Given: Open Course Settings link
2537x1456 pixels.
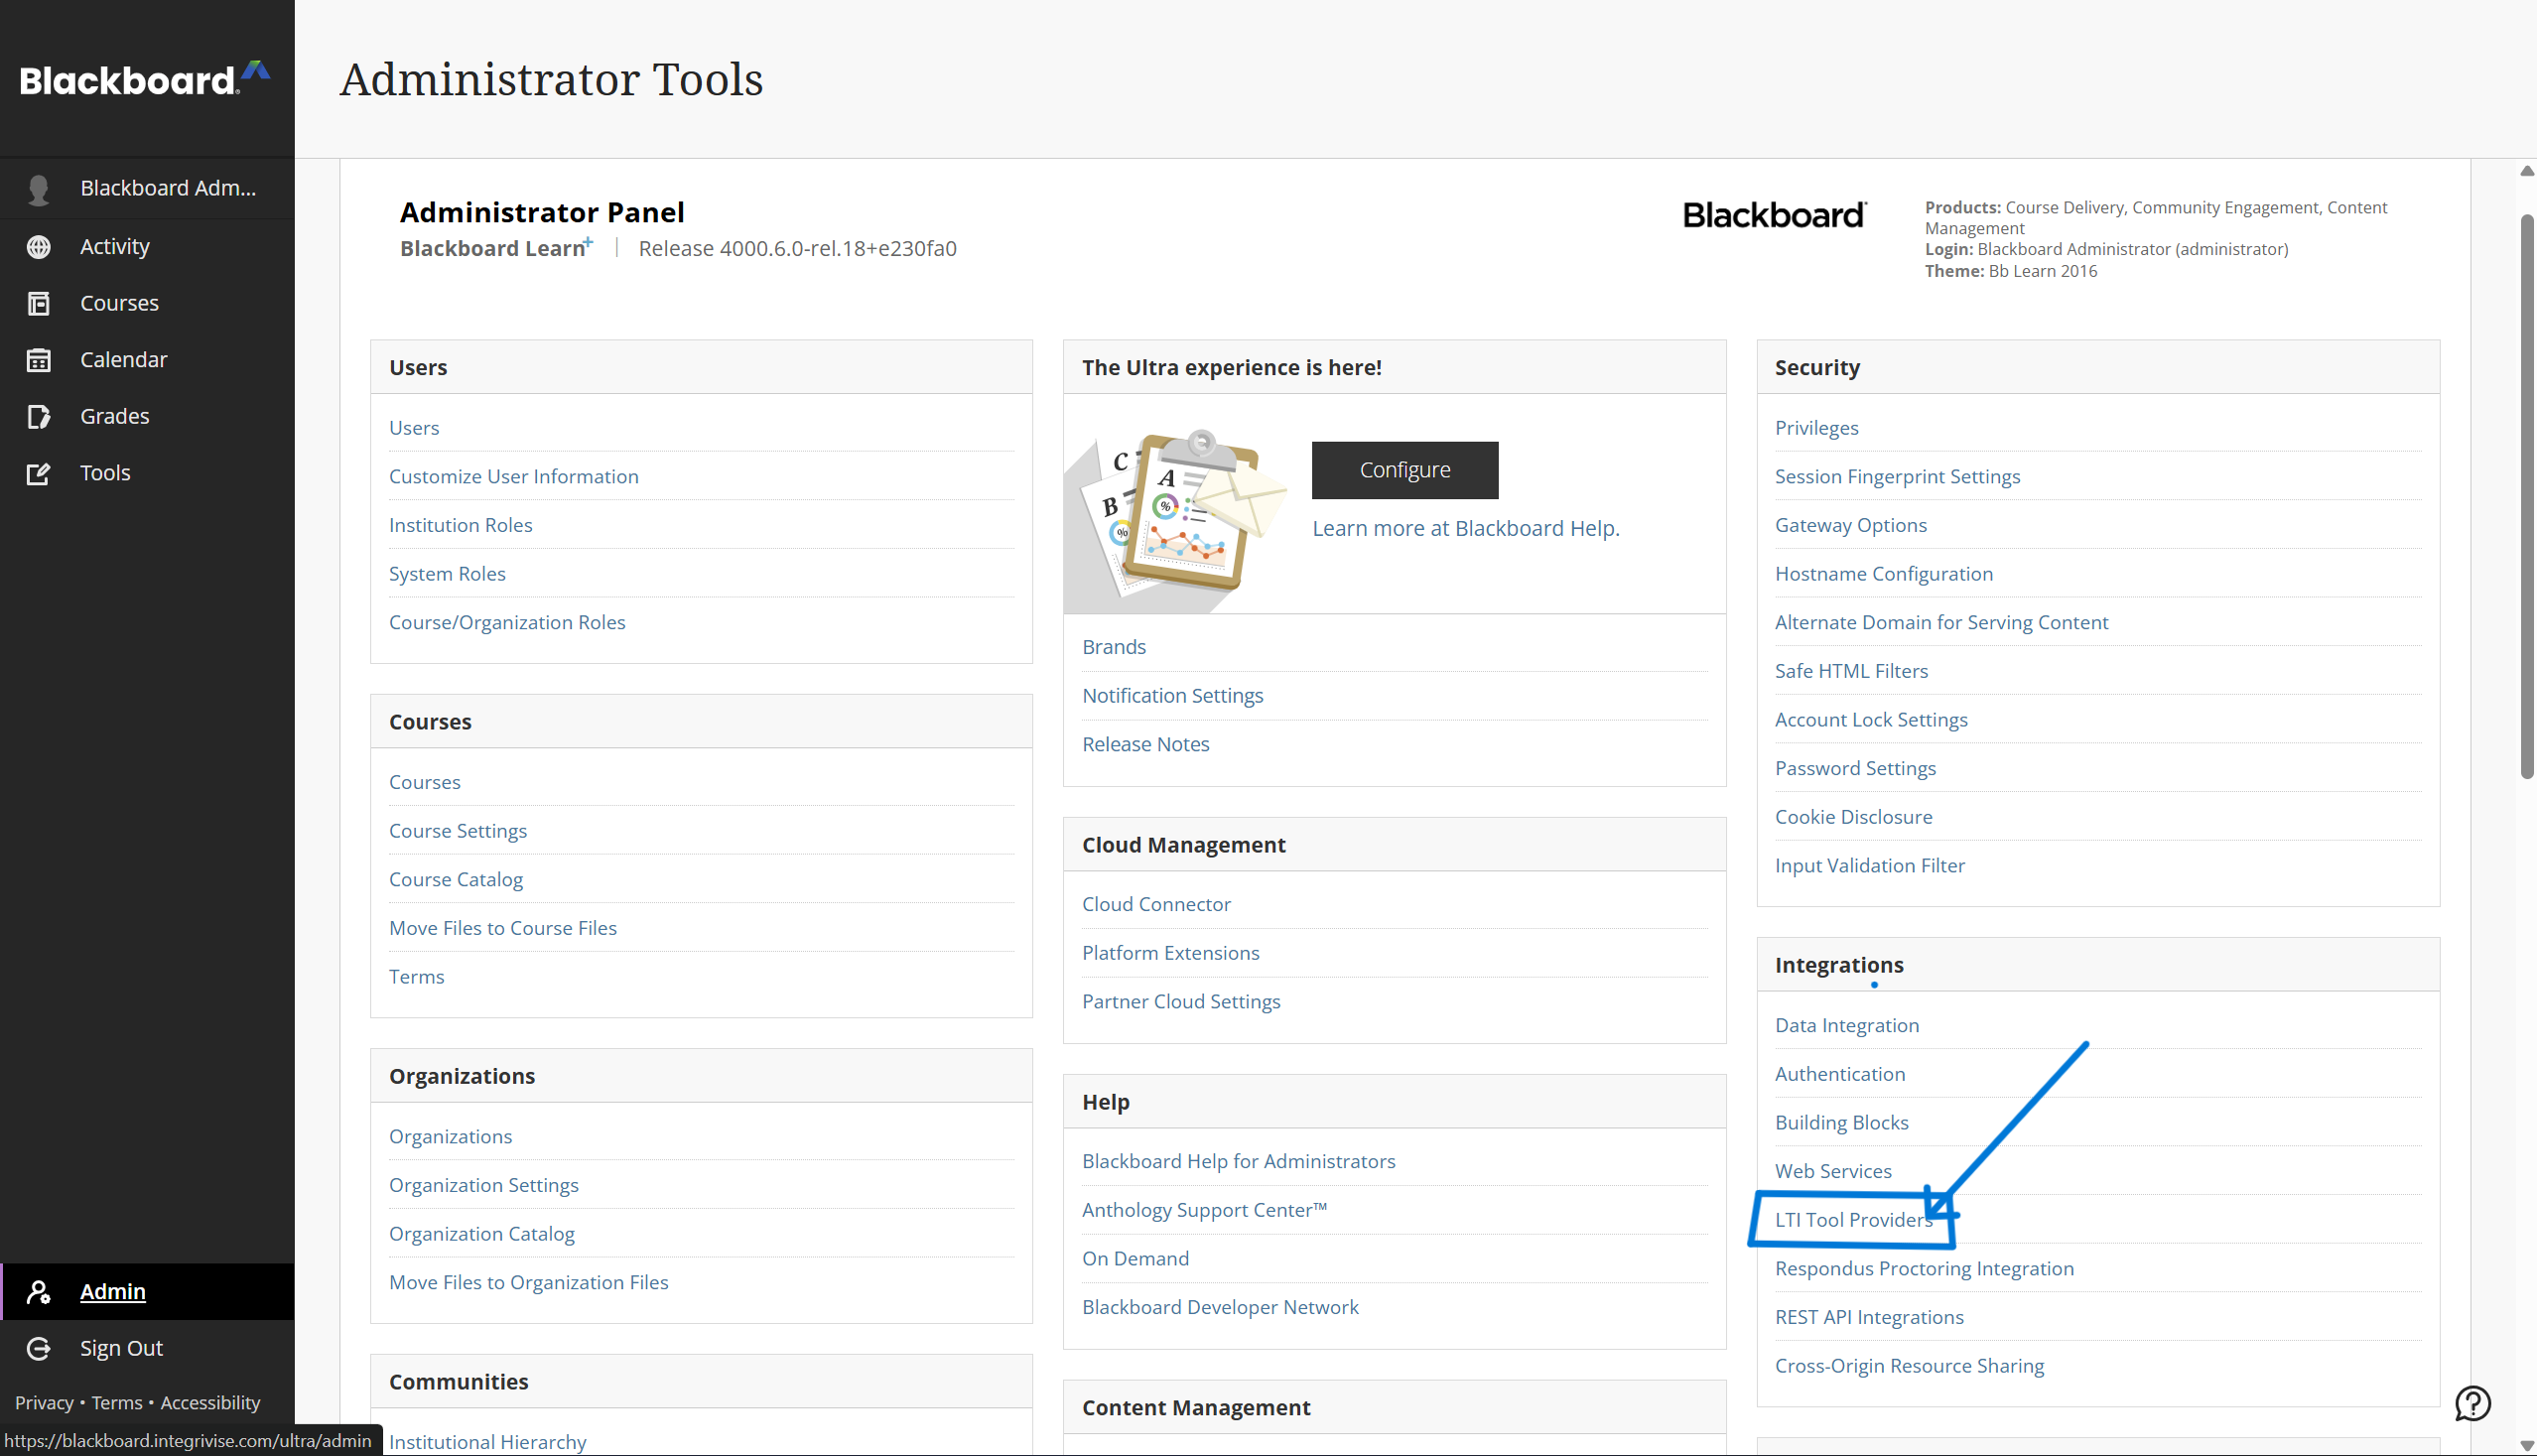Looking at the screenshot, I should tap(457, 831).
